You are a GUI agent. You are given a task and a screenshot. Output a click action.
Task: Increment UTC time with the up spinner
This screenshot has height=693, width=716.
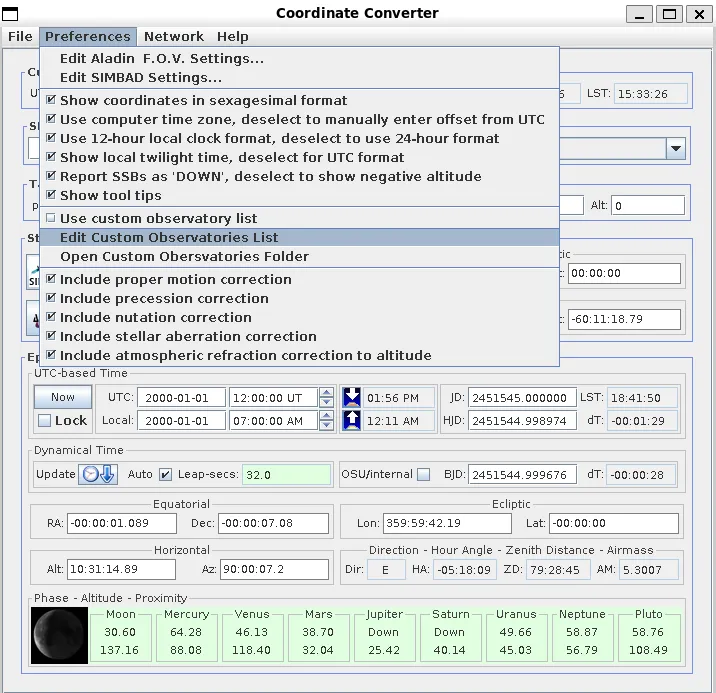pos(326,392)
